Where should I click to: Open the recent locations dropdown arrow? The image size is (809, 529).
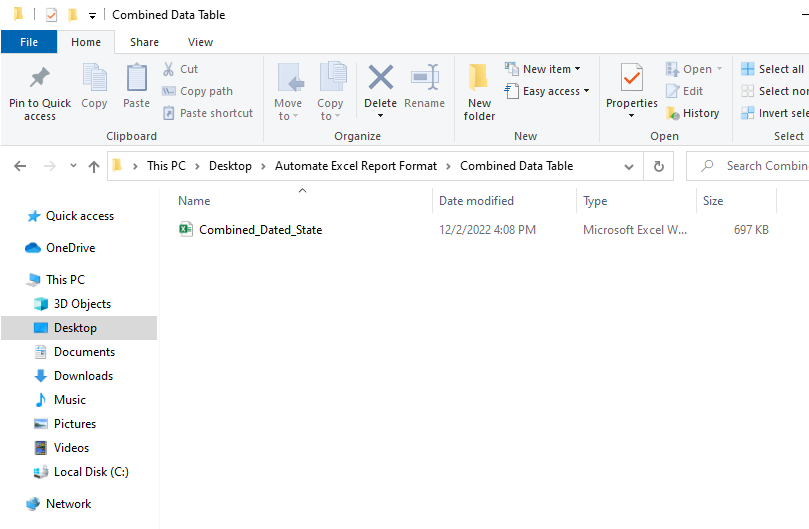[x=73, y=166]
